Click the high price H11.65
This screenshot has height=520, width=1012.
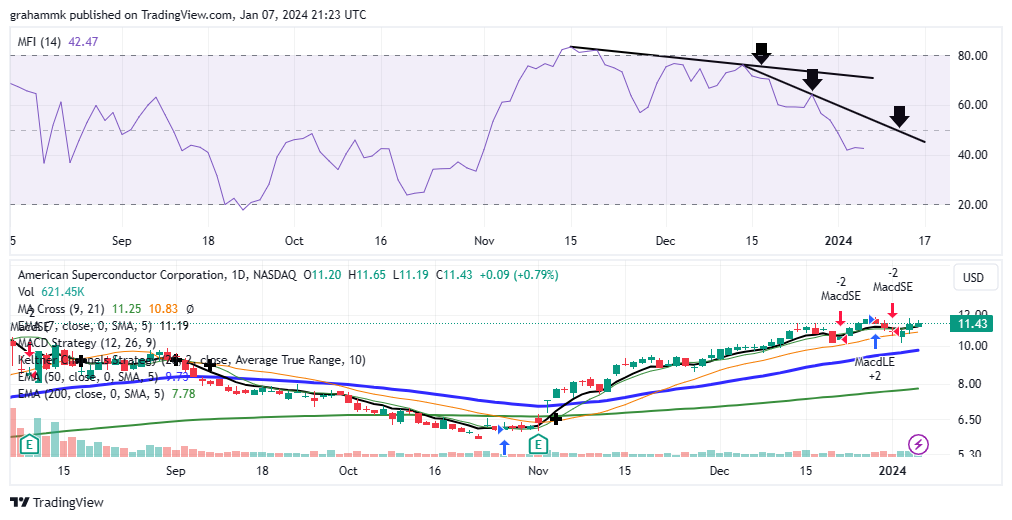367,275
